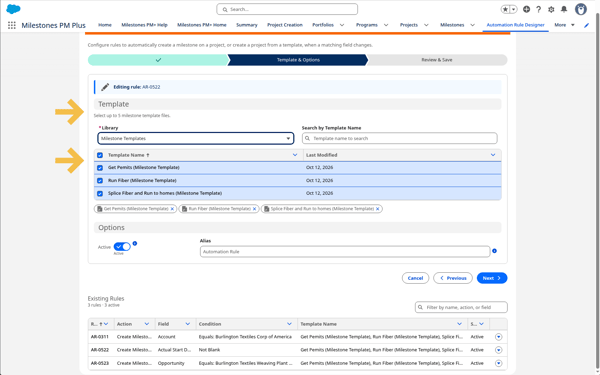Open the Field column menu in Existing Rules
Image resolution: width=600 pixels, height=375 pixels.
[188, 324]
